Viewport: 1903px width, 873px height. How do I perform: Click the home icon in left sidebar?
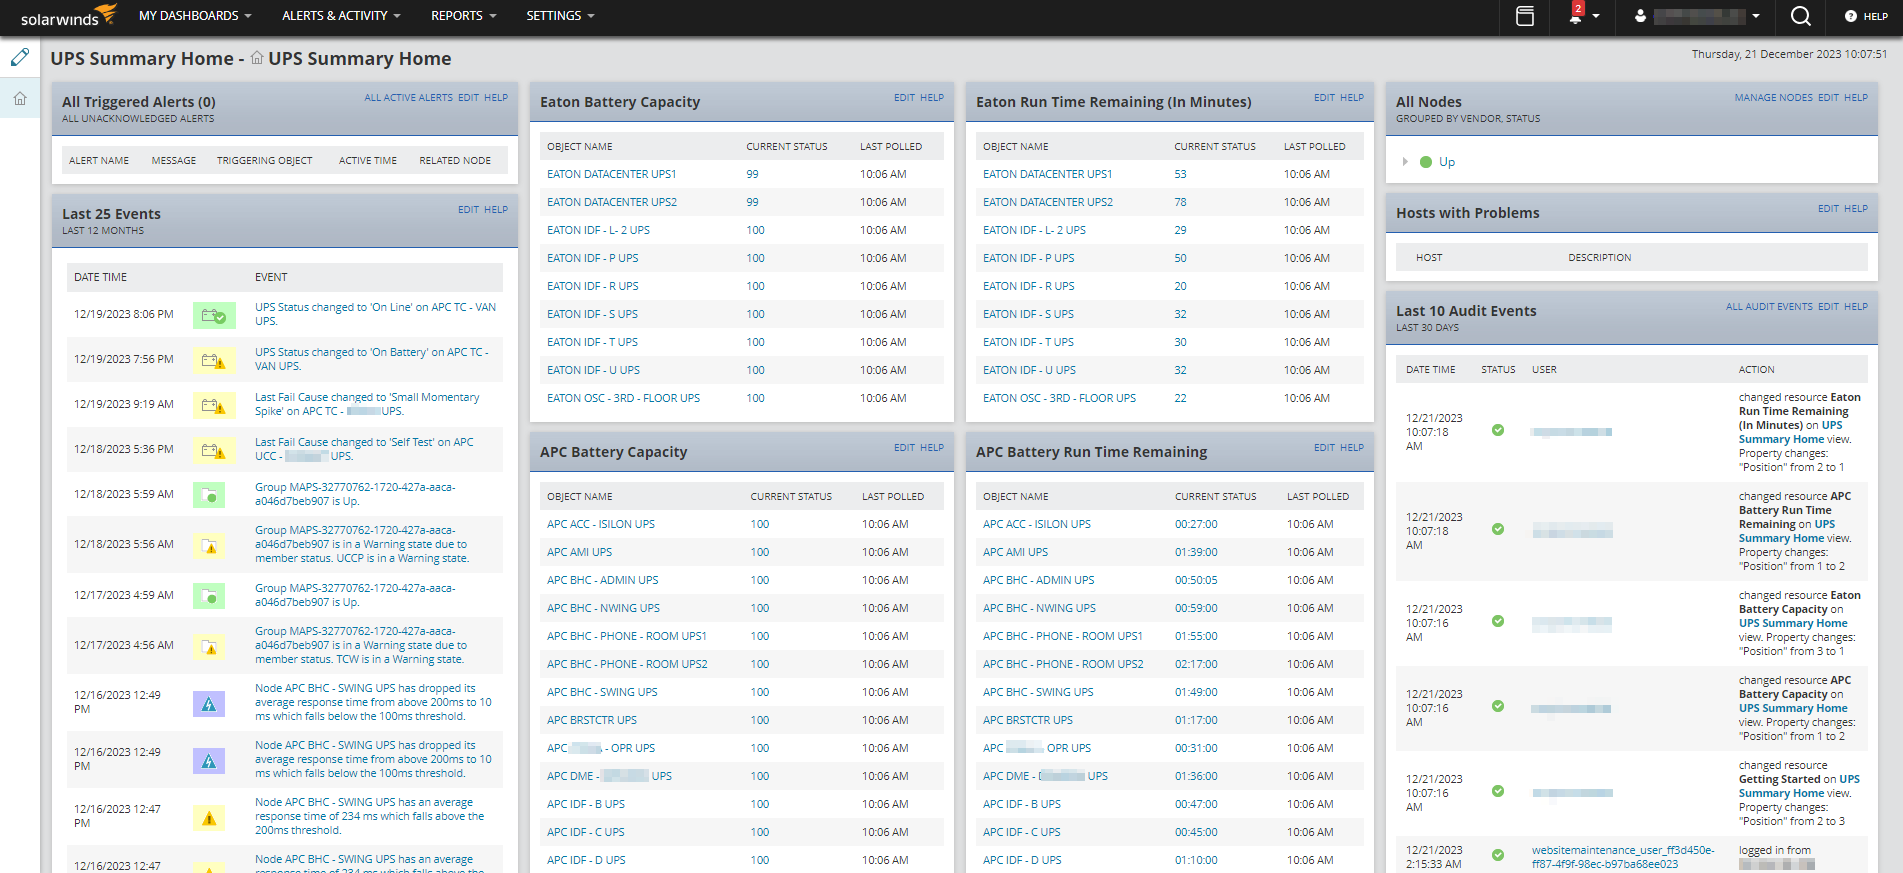20,98
